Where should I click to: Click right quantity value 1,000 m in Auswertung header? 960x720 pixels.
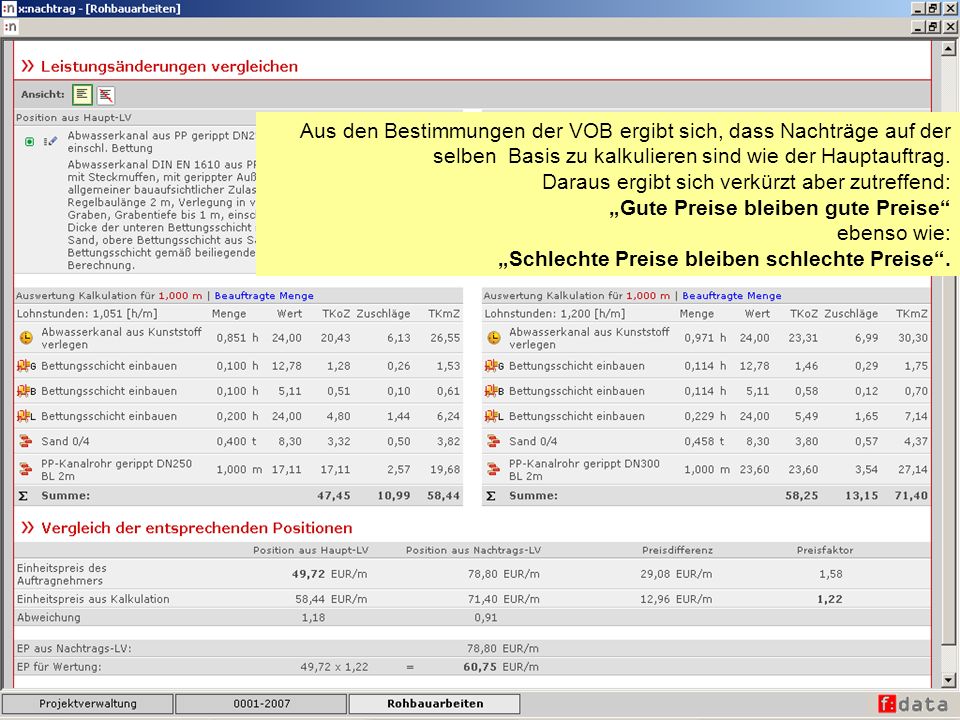coord(648,296)
